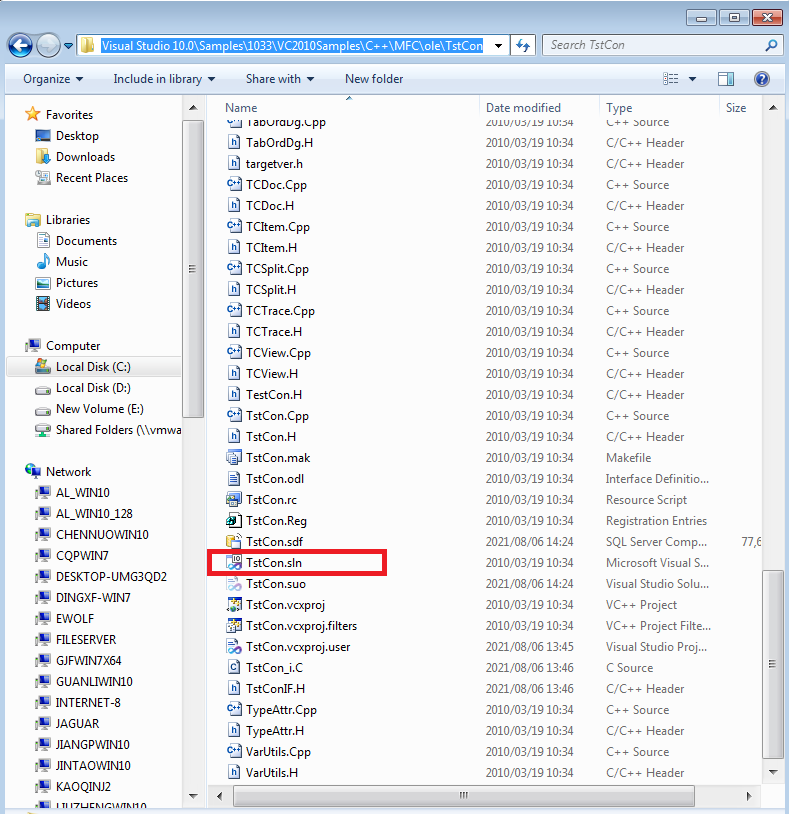Click the file list vertical scrollbar thumb
This screenshot has width=789, height=814.
tap(773, 664)
